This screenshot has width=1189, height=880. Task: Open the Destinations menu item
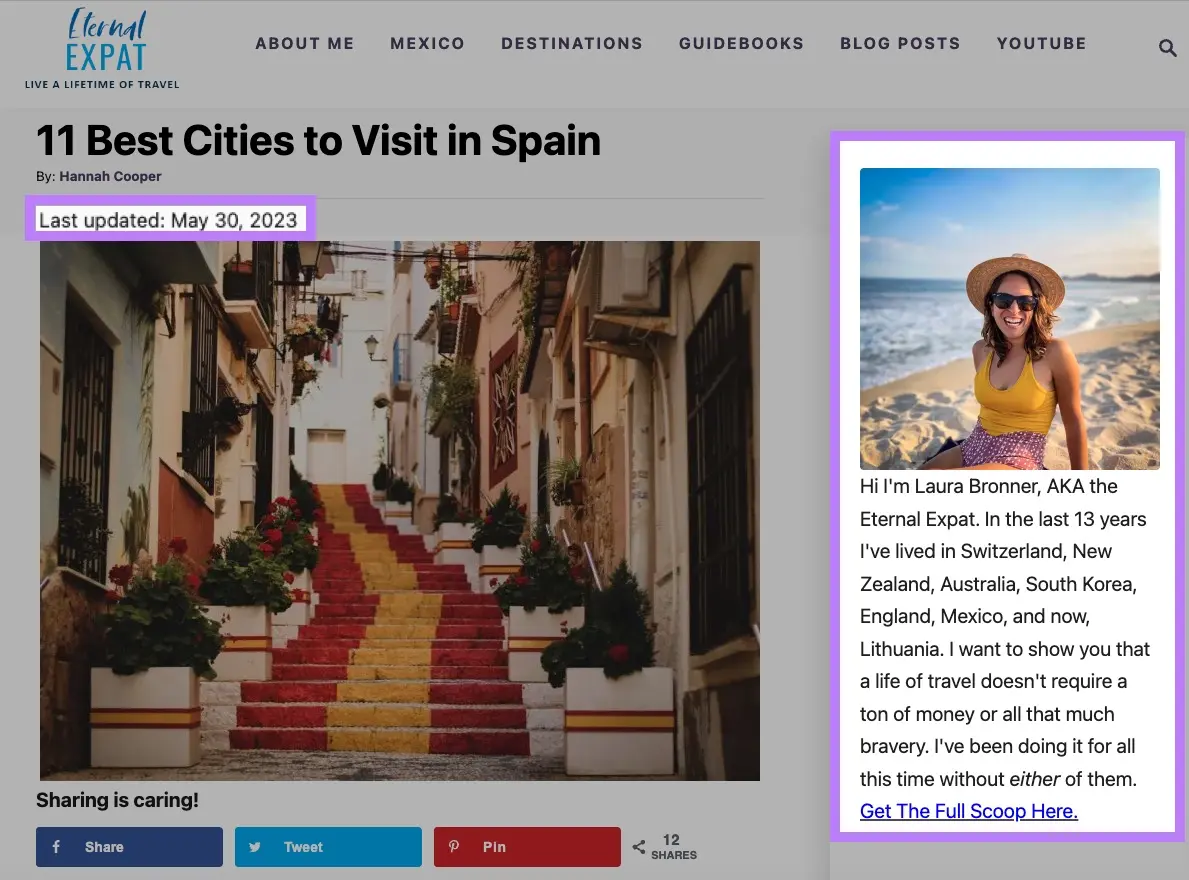click(571, 43)
